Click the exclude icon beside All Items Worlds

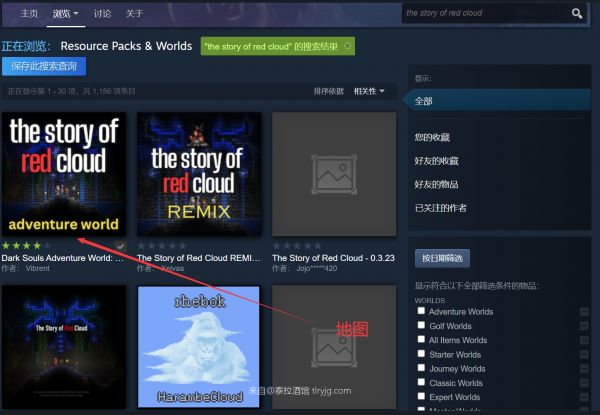584,340
